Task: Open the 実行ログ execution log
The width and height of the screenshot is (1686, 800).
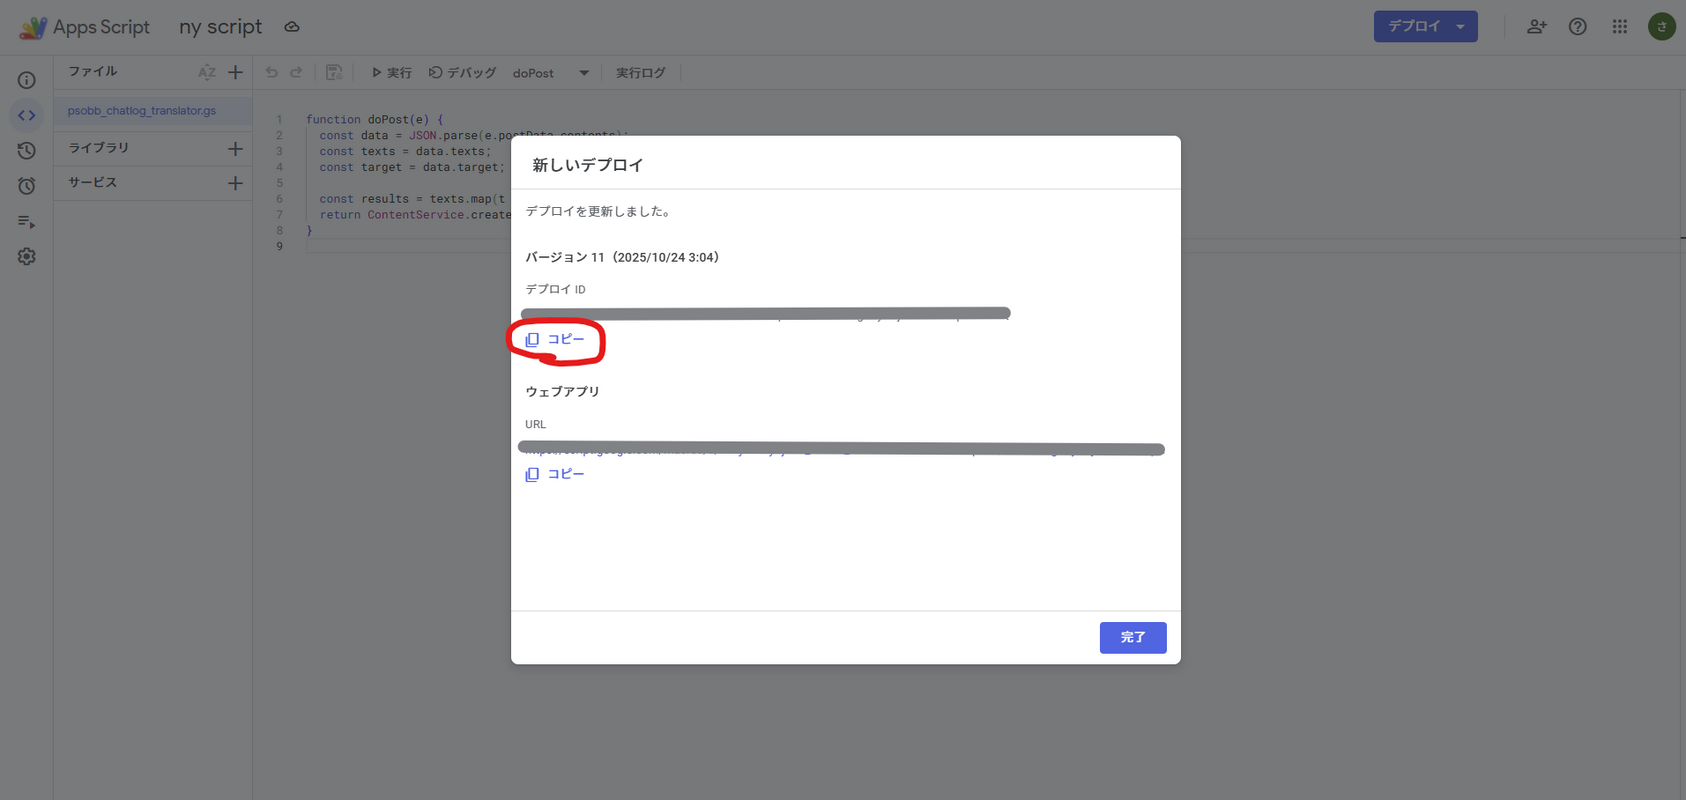Action: pyautogui.click(x=640, y=73)
